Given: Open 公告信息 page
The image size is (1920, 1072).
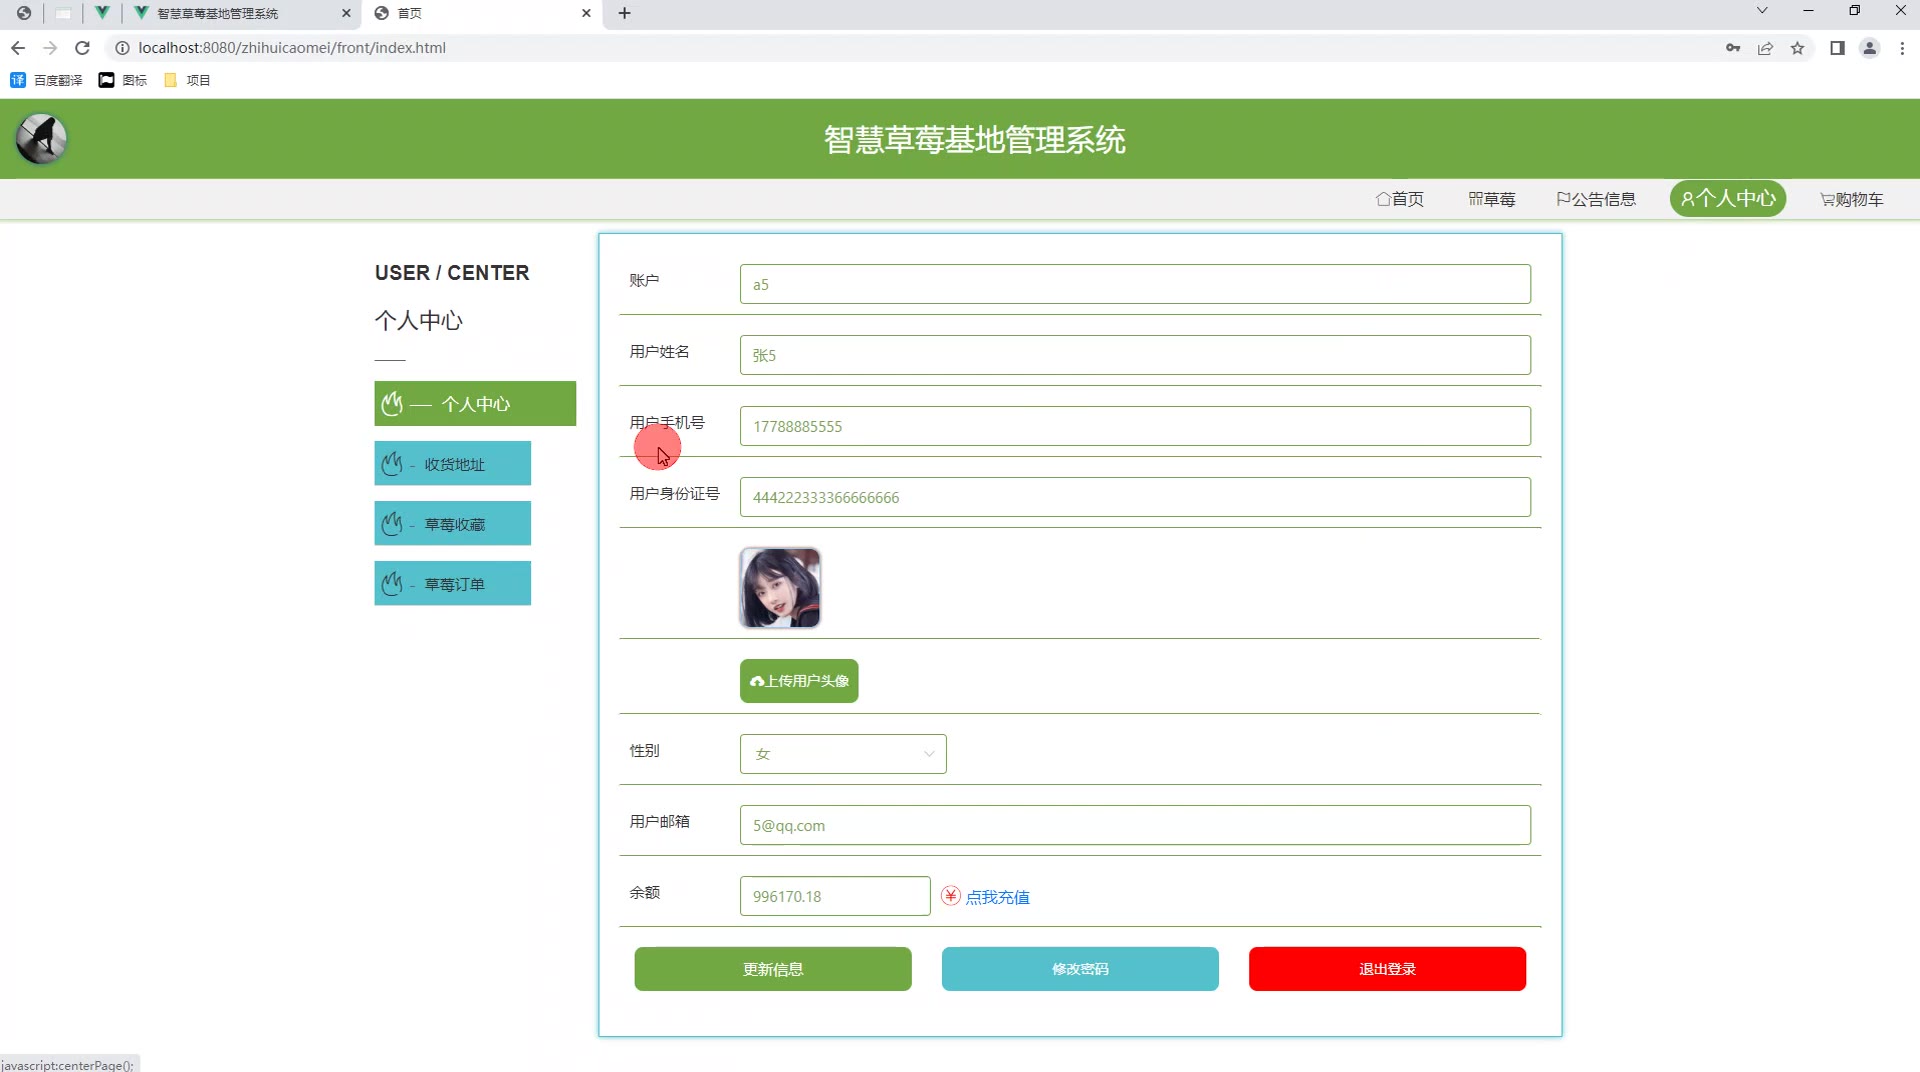Looking at the screenshot, I should click(x=1596, y=199).
